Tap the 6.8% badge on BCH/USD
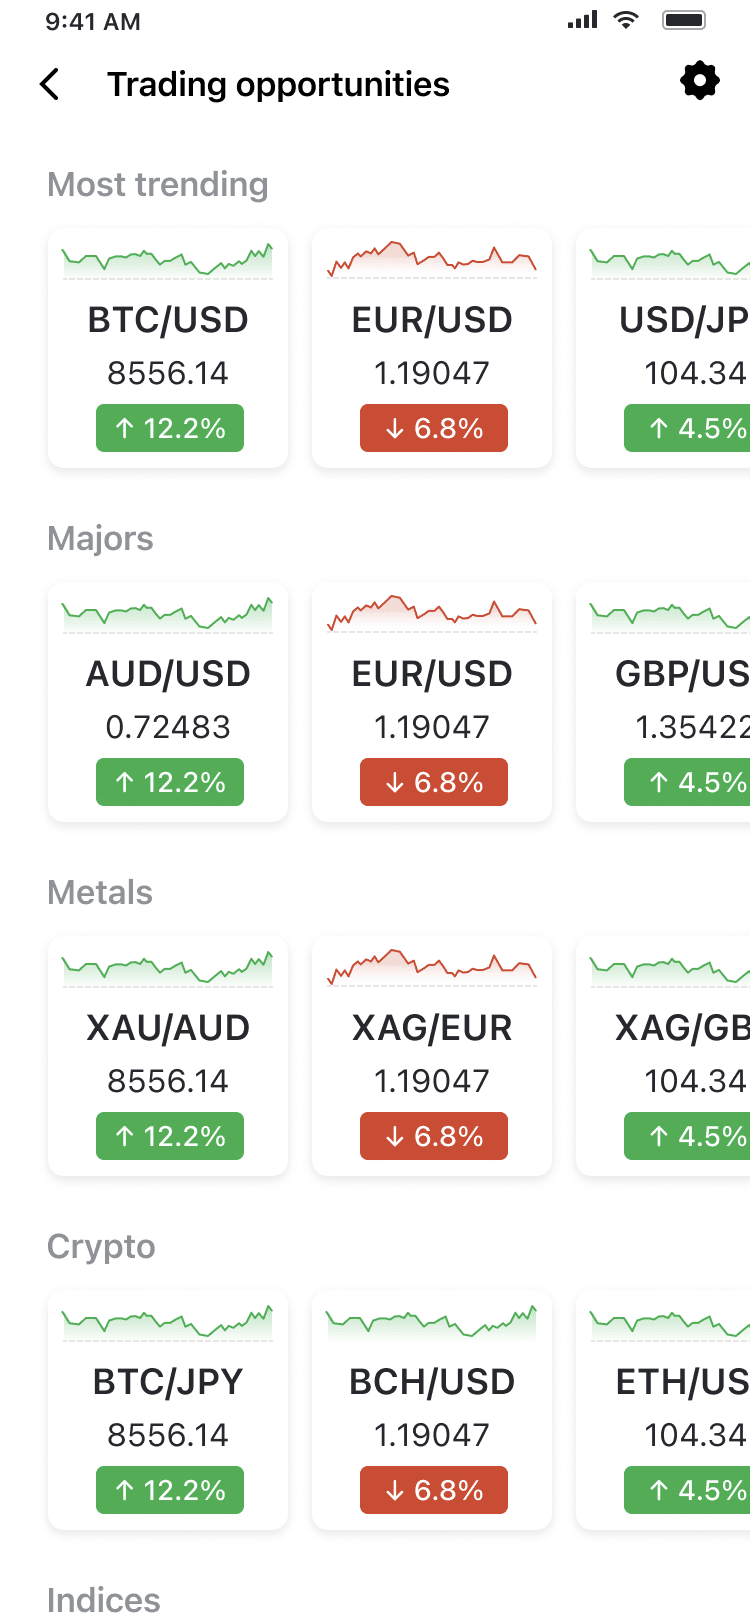750x1624 pixels. (434, 1490)
